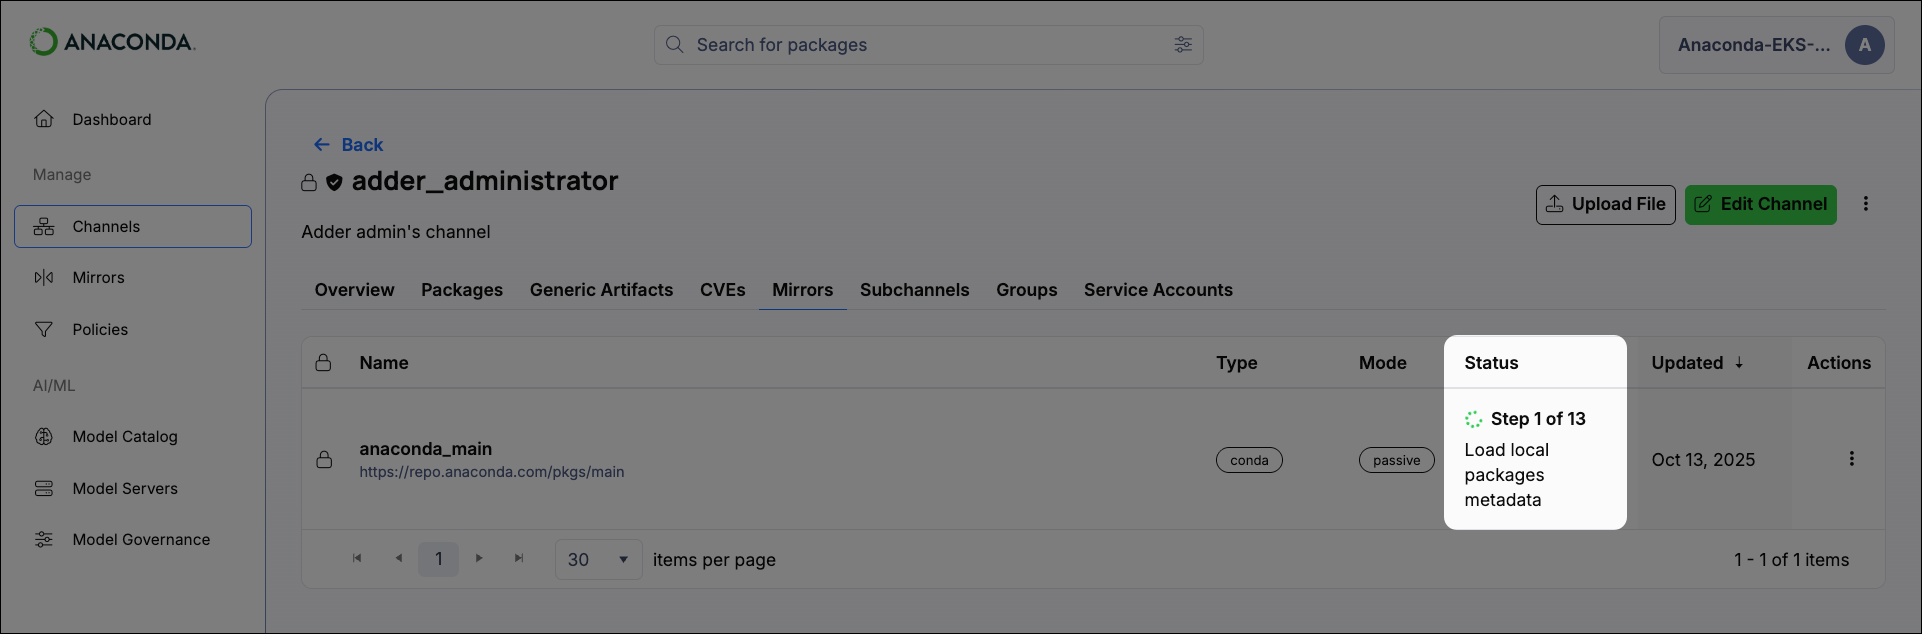Viewport: 1922px width, 634px height.
Task: Select Channels in the sidebar
Action: tap(133, 227)
